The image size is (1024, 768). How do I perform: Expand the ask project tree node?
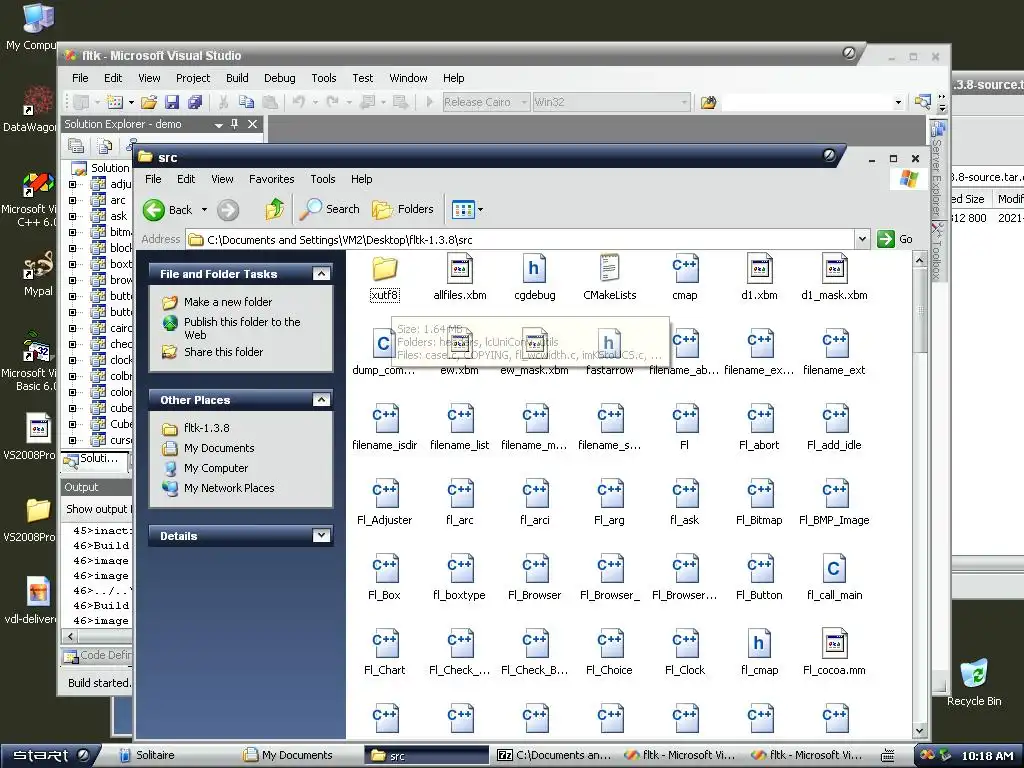point(72,216)
